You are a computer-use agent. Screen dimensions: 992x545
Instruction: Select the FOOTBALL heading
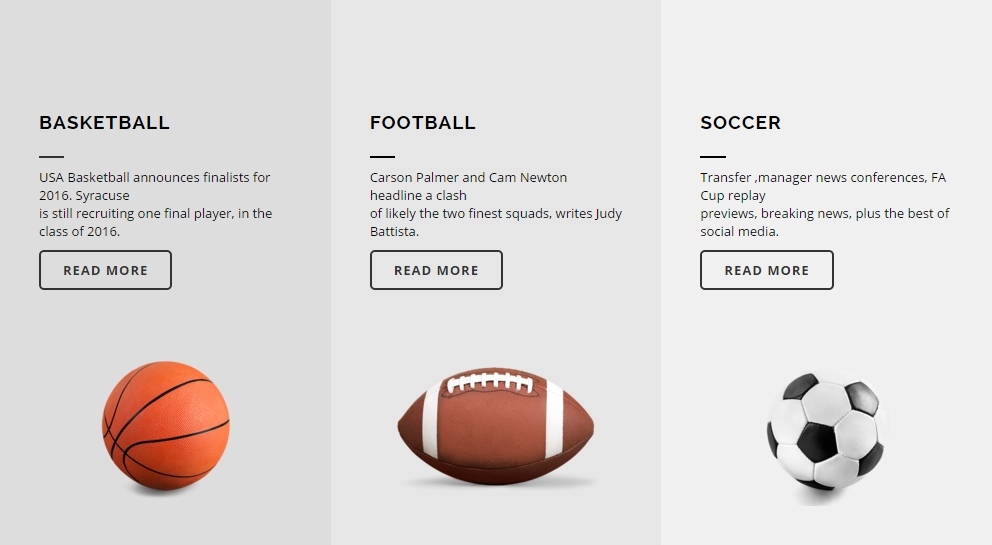pos(423,123)
